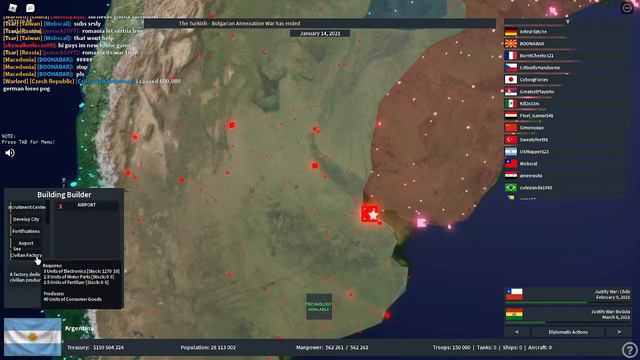Go to previous panel with left arrow
The height and width of the screenshot is (360, 640).
pyautogui.click(x=517, y=332)
